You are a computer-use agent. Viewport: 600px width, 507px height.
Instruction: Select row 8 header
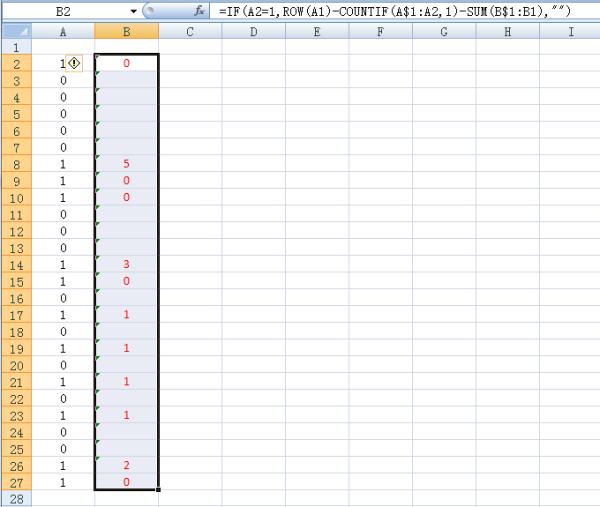coord(16,164)
